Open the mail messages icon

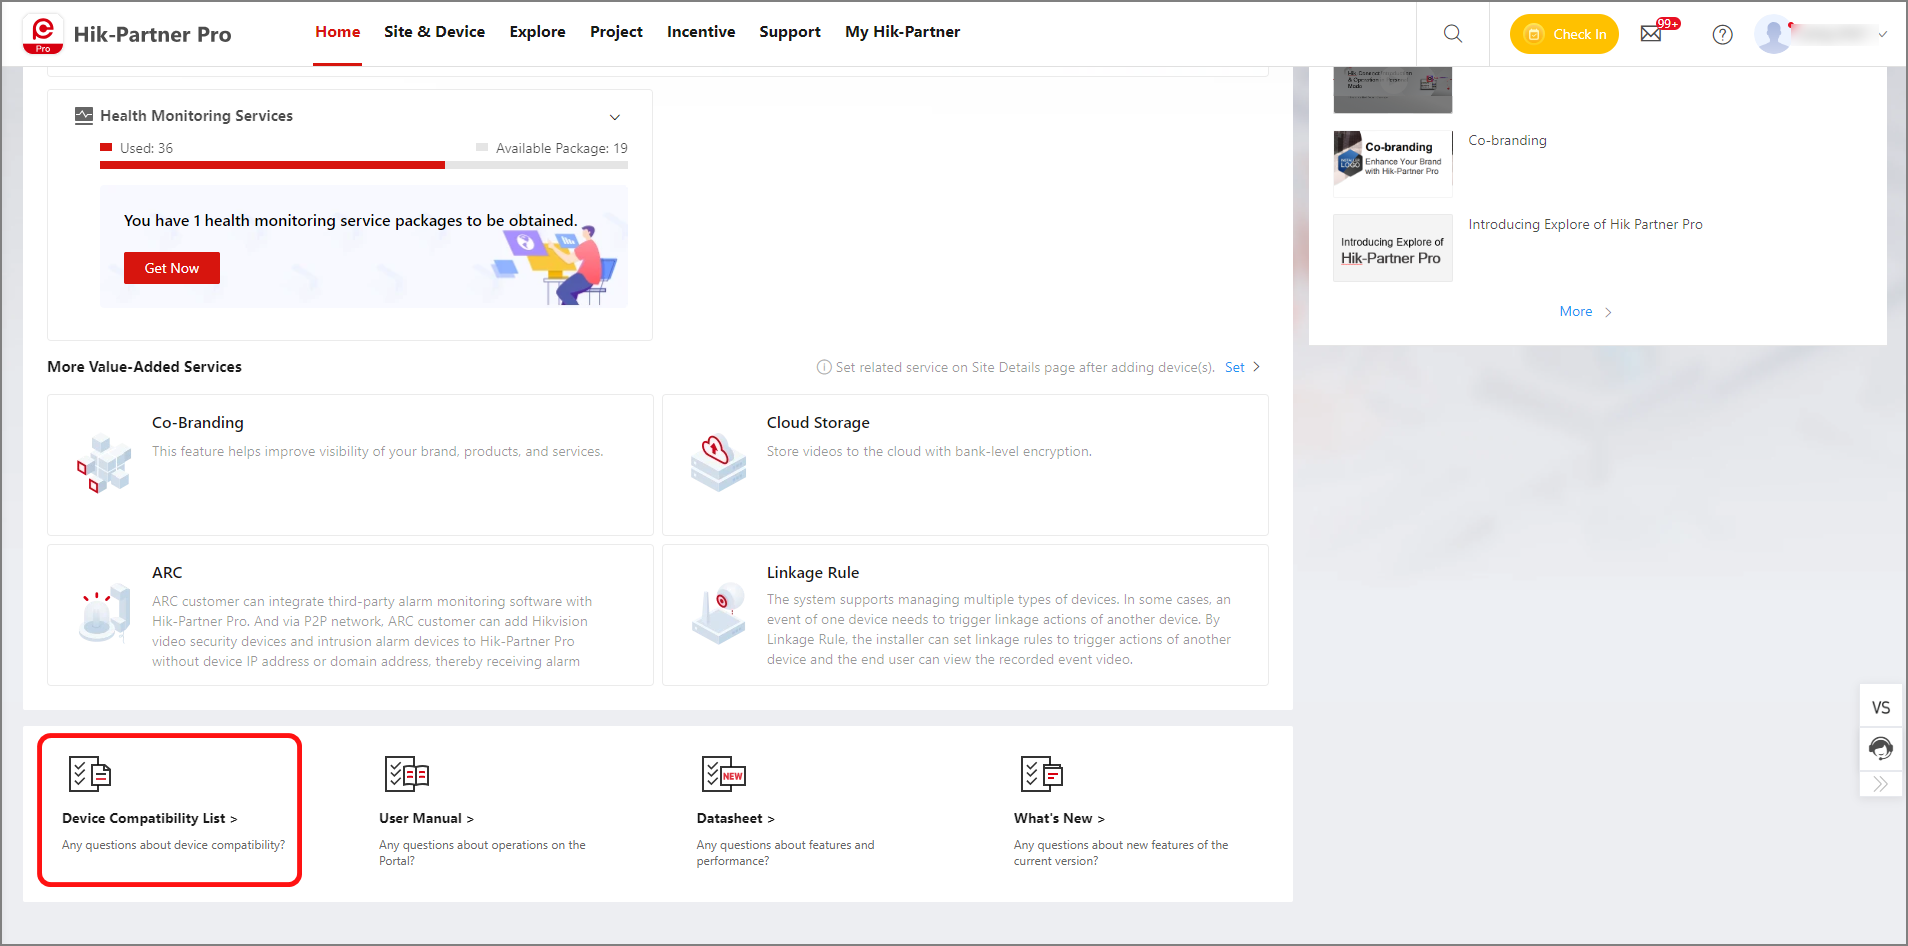pos(1651,34)
